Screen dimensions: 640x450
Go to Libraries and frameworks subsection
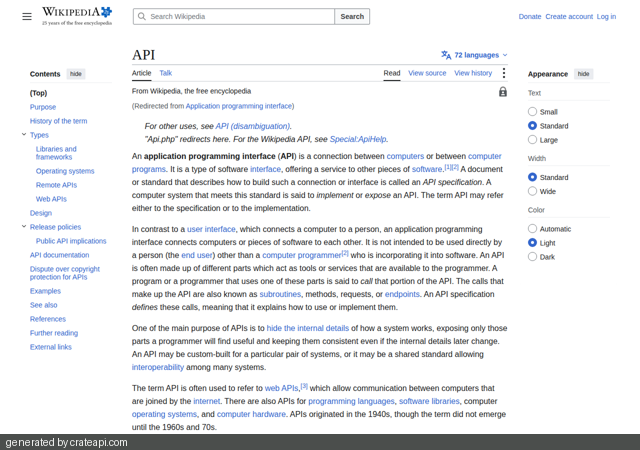coord(56,153)
